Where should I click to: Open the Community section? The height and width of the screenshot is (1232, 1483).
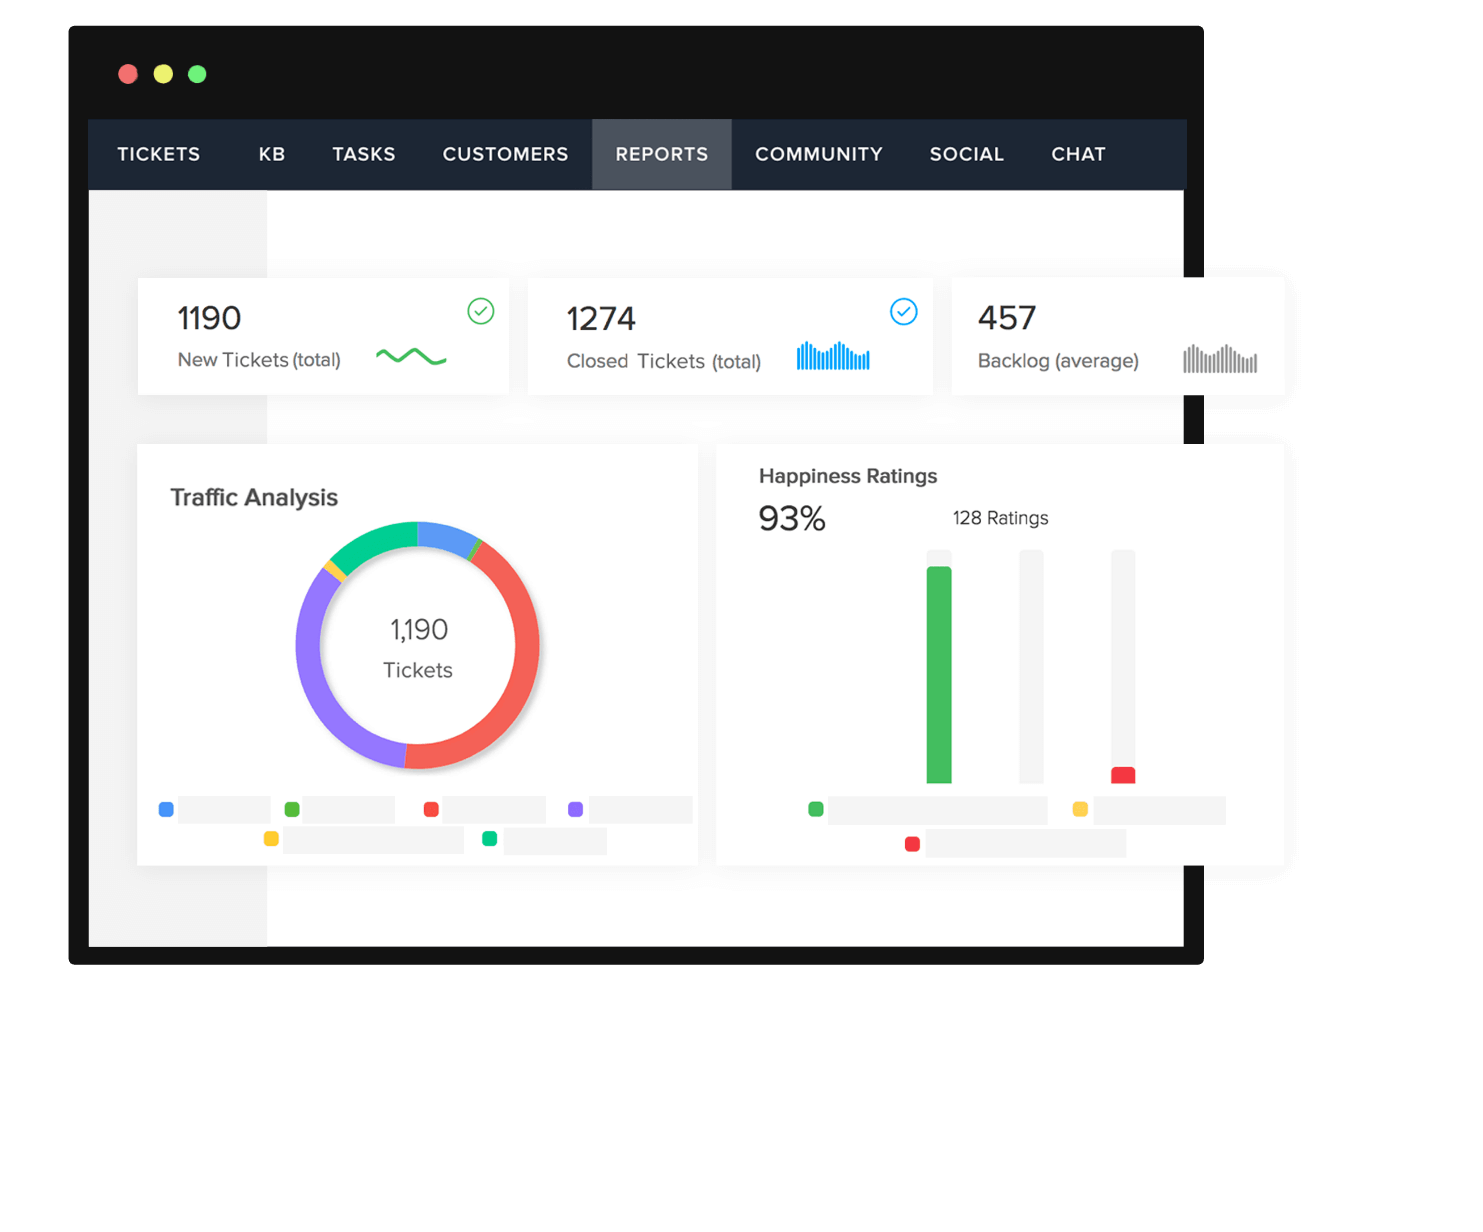(x=818, y=154)
